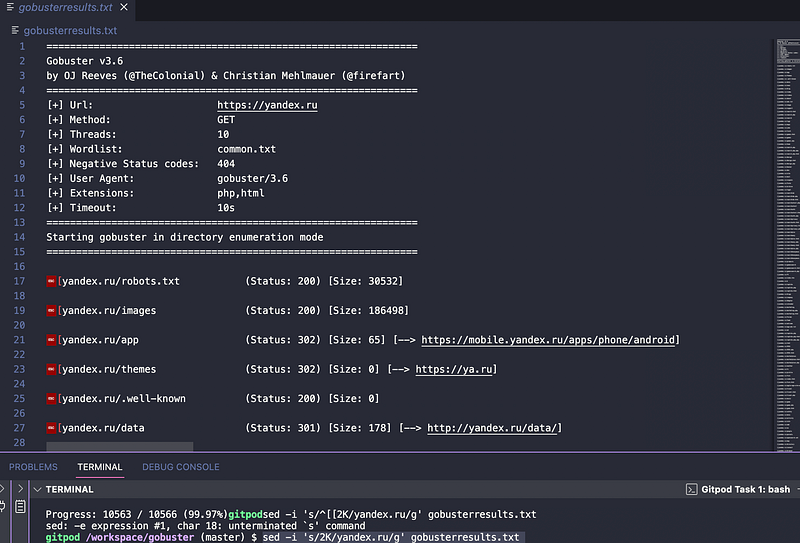Click the ESC character marker on images line
Image resolution: width=800 pixels, height=543 pixels.
pos(51,311)
